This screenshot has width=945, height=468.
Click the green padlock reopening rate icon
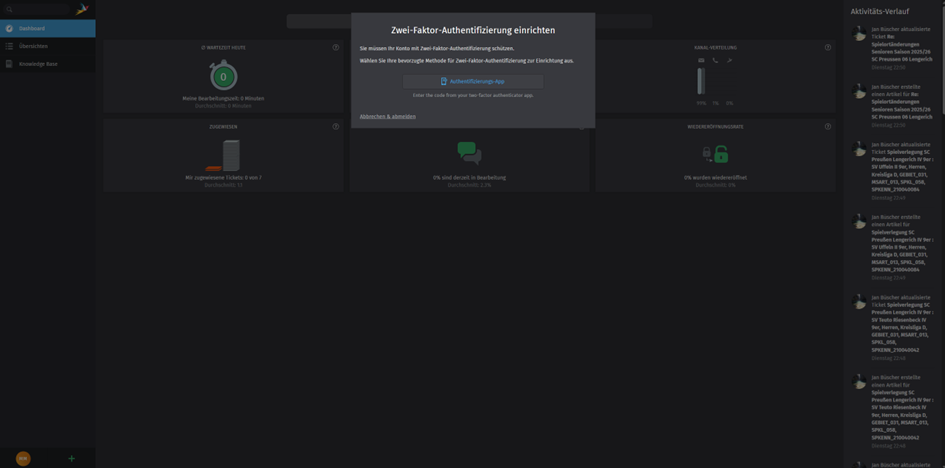(715, 154)
